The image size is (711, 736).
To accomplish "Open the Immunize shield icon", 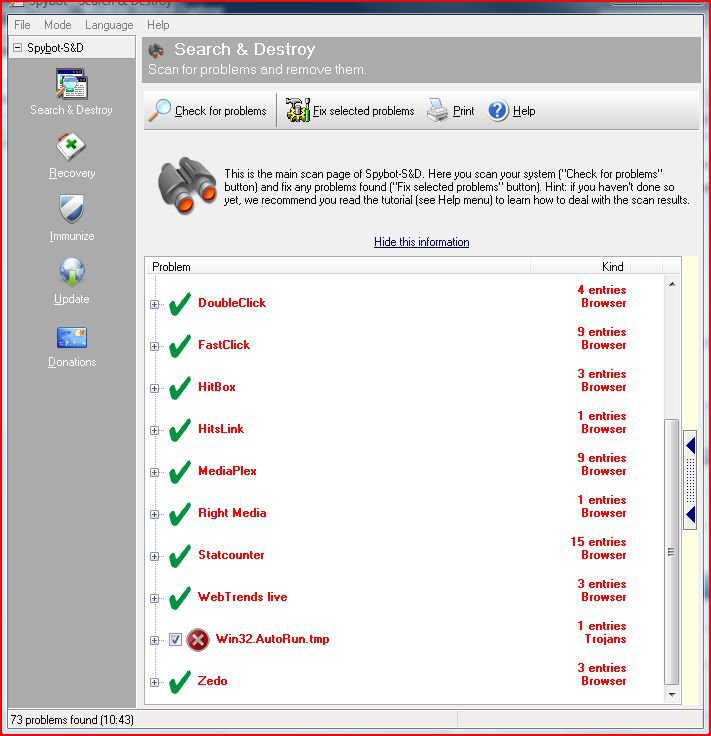I will [71, 209].
